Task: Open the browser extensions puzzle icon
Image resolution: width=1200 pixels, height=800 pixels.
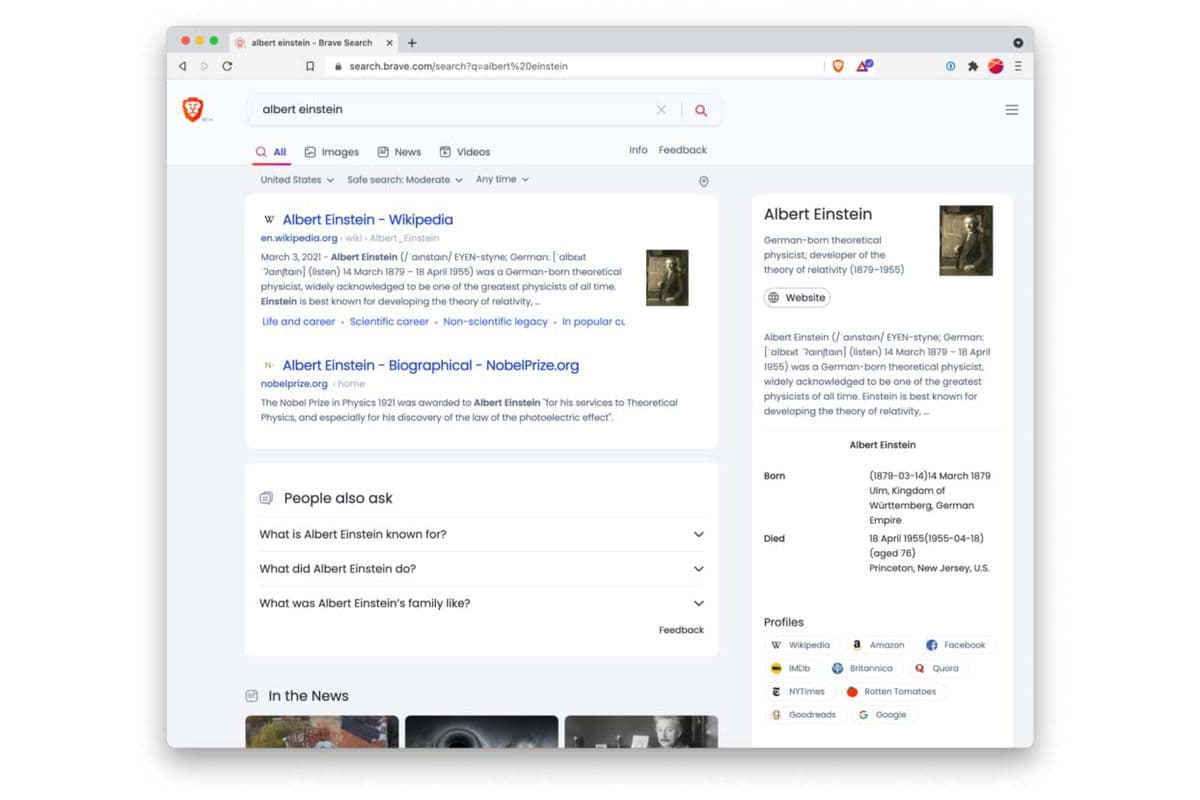Action: click(x=973, y=66)
